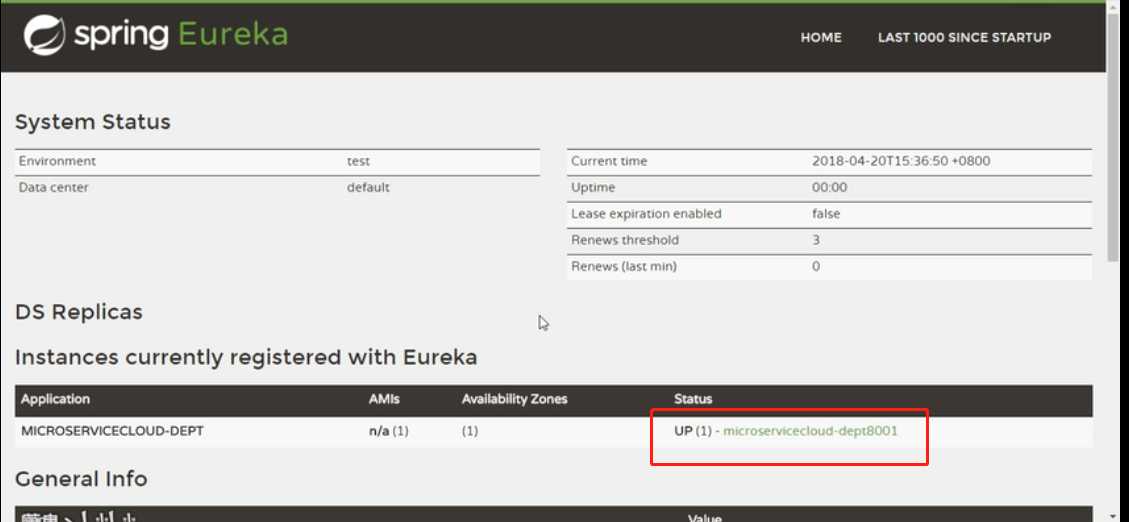Screen dimensions: 1129x522
Task: Click the Uptime label
Action: coord(593,187)
